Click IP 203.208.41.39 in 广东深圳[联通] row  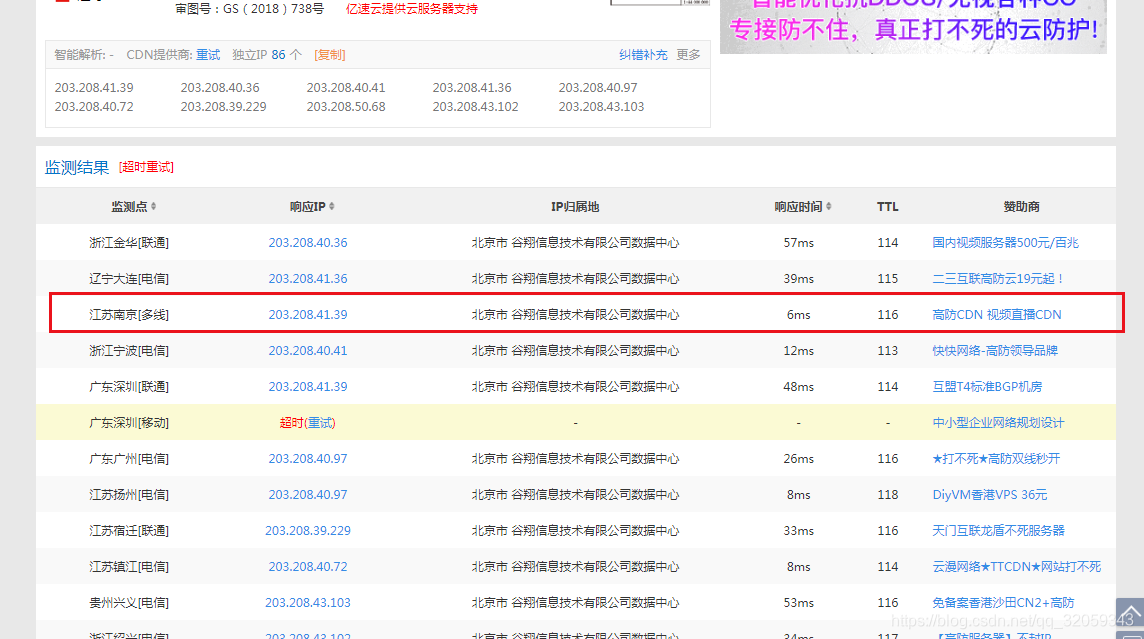pos(308,387)
